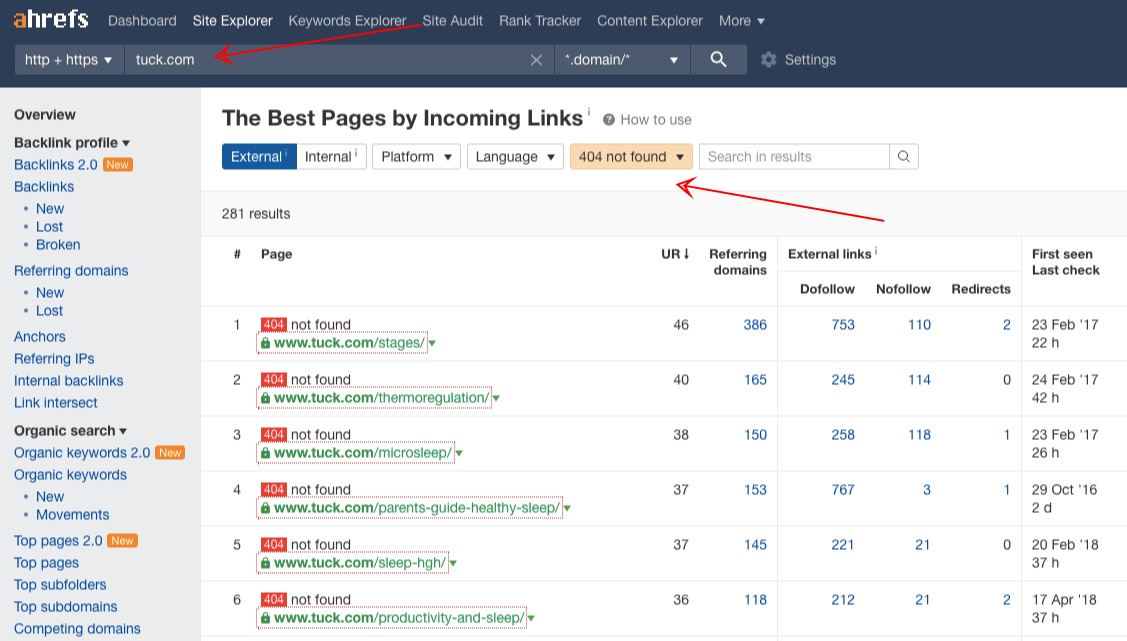Screen dimensions: 1127x641
Task: Open Top subdomains report
Action: tap(65, 607)
